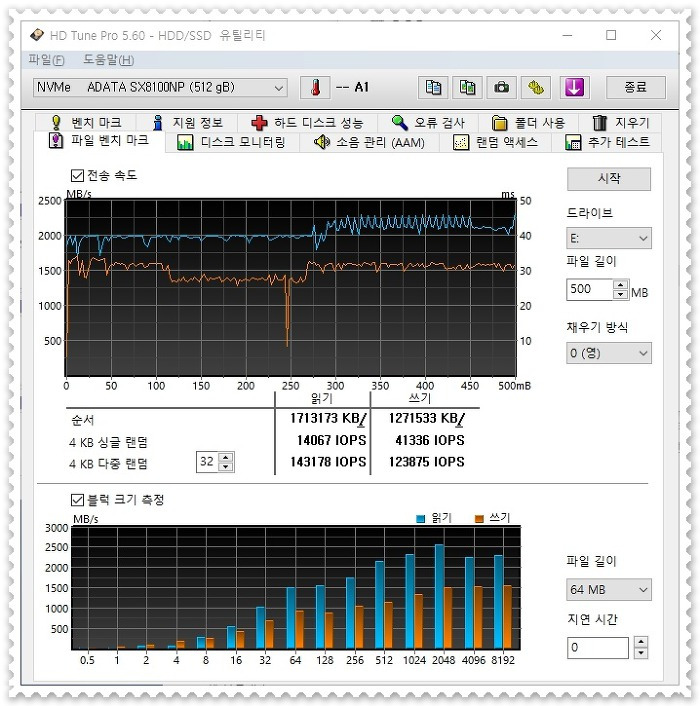This screenshot has height=706, width=700.
Task: Increase file length 500 MB spinner up
Action: pyautogui.click(x=620, y=285)
